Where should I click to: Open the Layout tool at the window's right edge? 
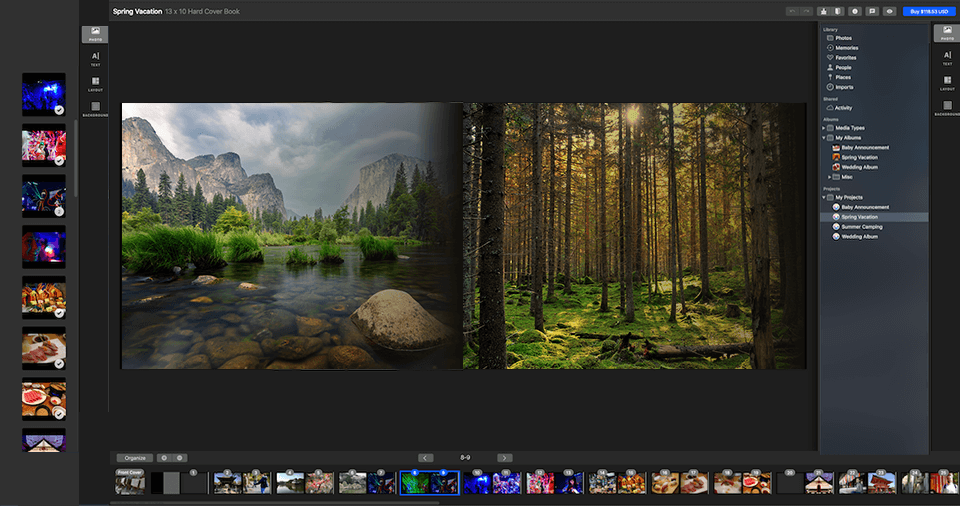point(947,83)
